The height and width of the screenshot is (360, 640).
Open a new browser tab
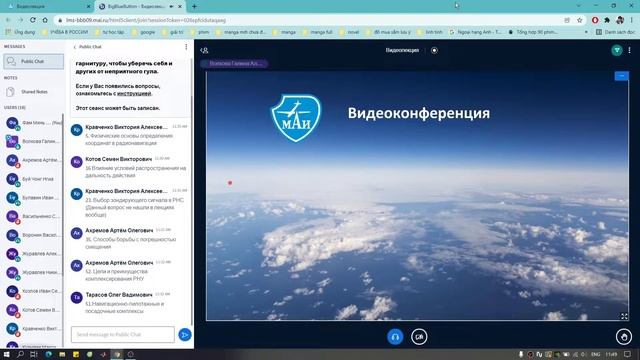194,7
